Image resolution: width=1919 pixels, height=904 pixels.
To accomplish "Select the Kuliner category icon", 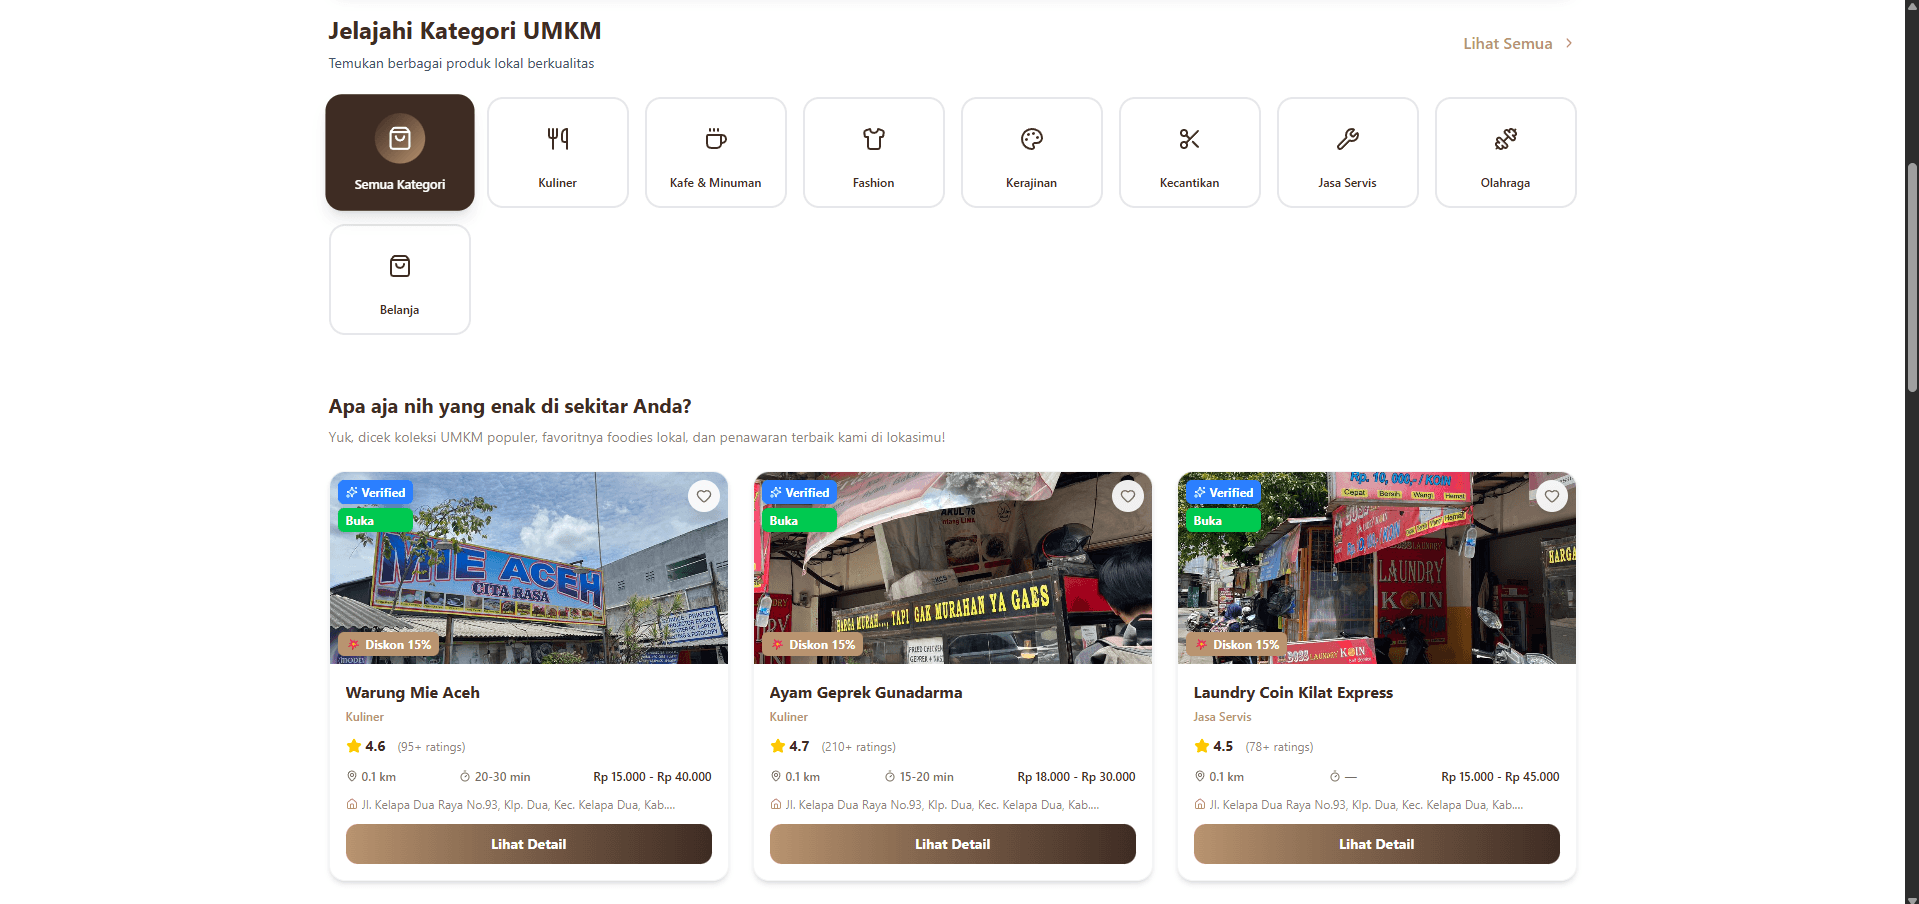I will point(557,139).
